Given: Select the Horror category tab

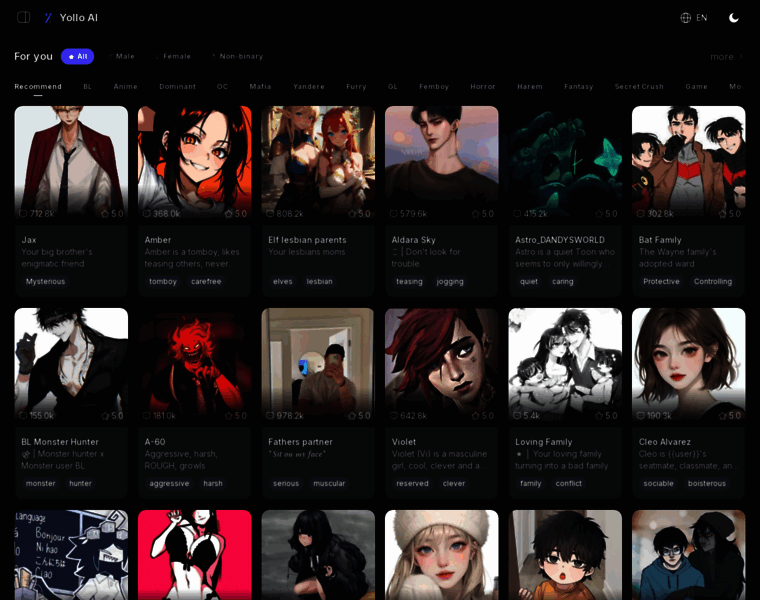Looking at the screenshot, I should (483, 87).
